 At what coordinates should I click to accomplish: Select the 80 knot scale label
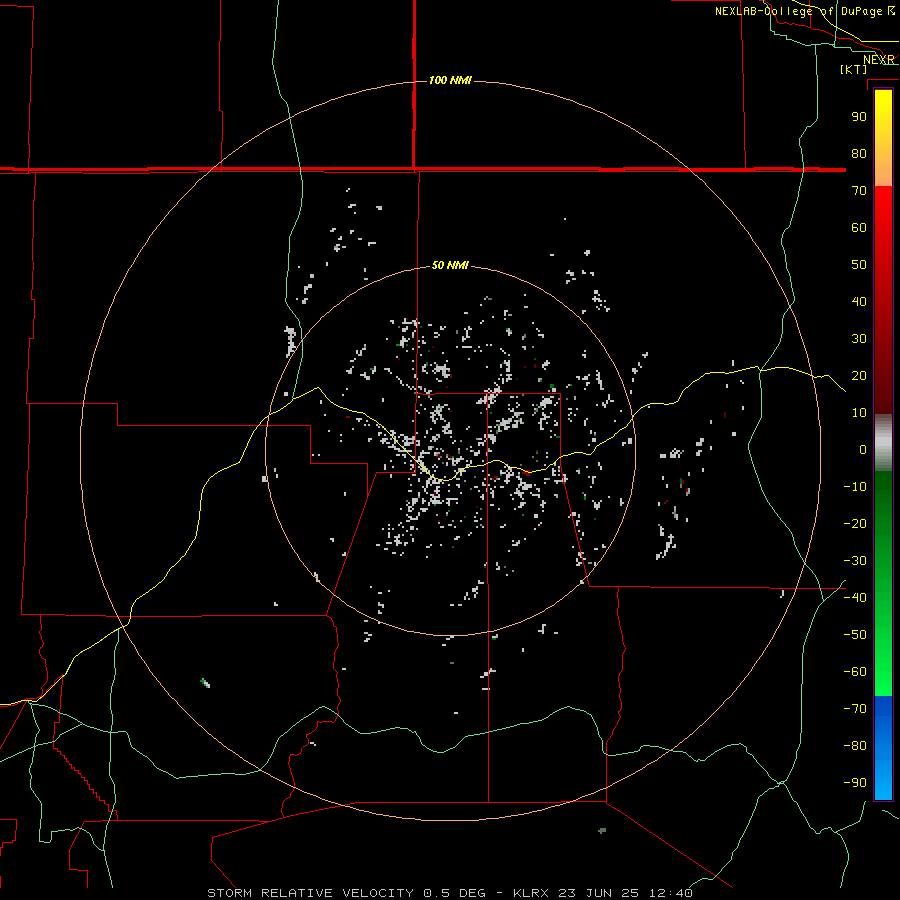pos(859,153)
